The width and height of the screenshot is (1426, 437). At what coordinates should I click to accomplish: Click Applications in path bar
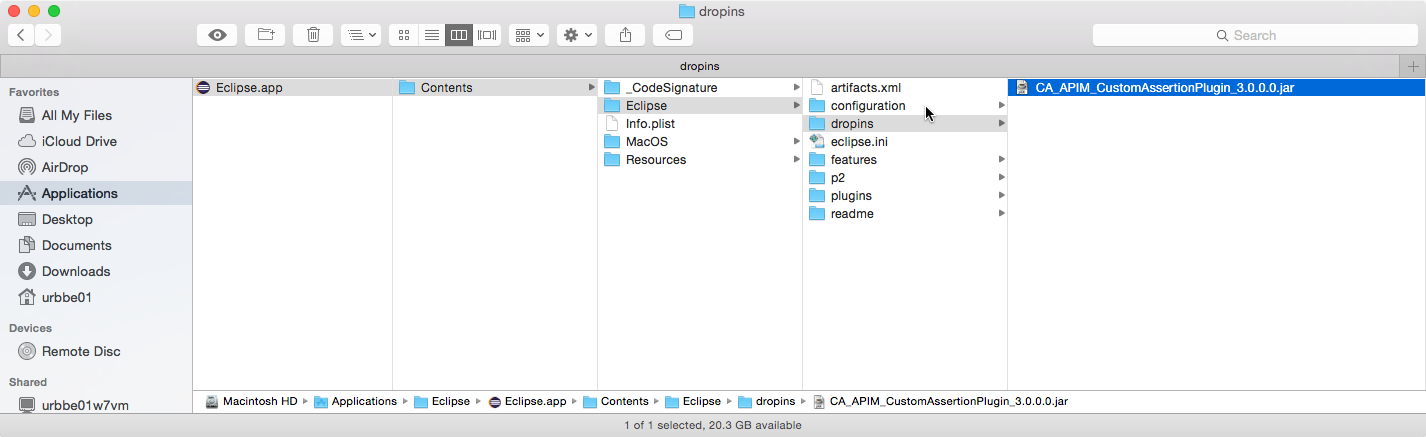(355, 401)
